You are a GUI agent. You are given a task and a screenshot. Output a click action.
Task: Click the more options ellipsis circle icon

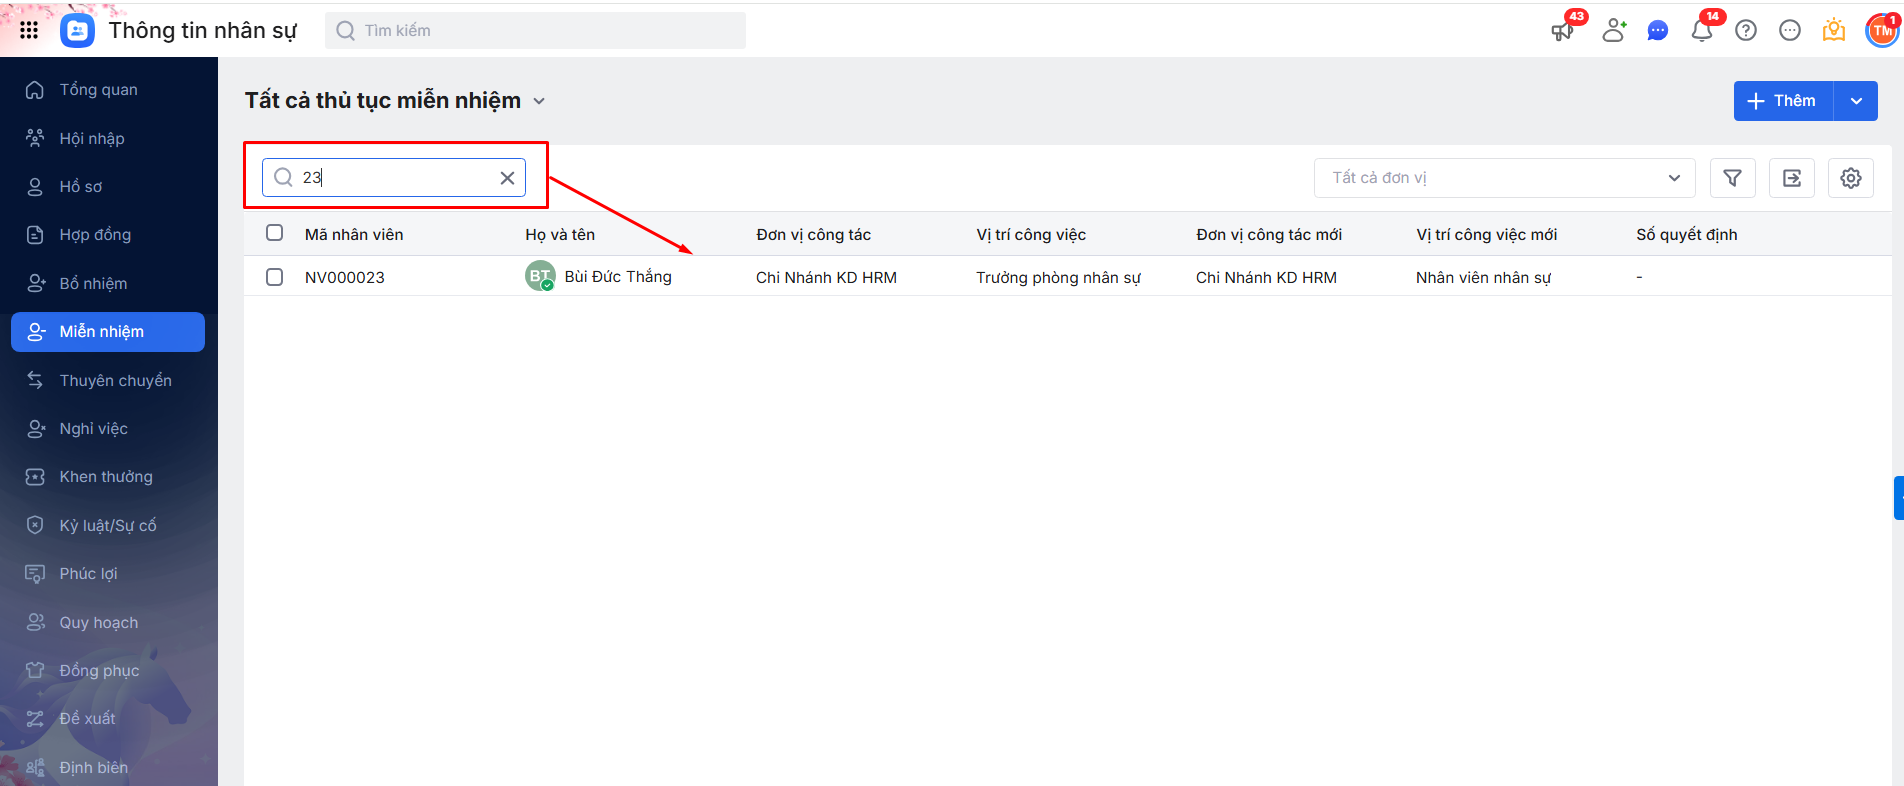coord(1790,31)
